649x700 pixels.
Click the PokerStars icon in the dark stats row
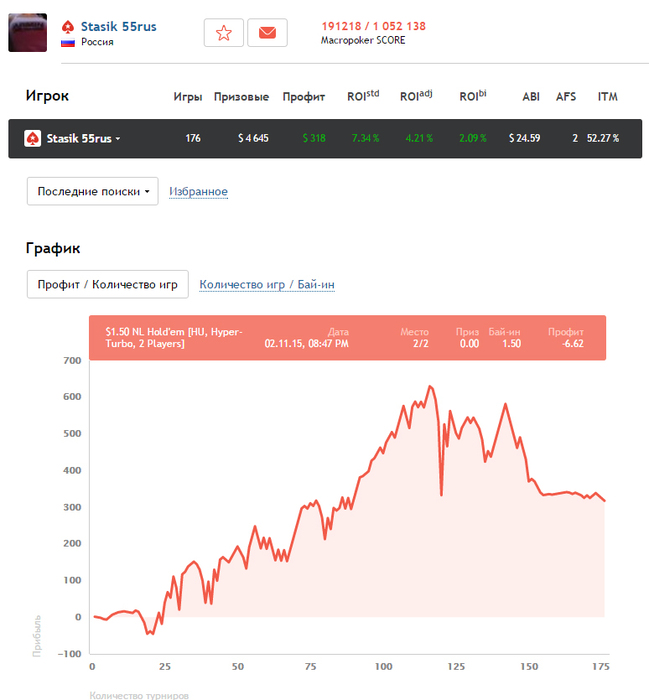click(32, 138)
